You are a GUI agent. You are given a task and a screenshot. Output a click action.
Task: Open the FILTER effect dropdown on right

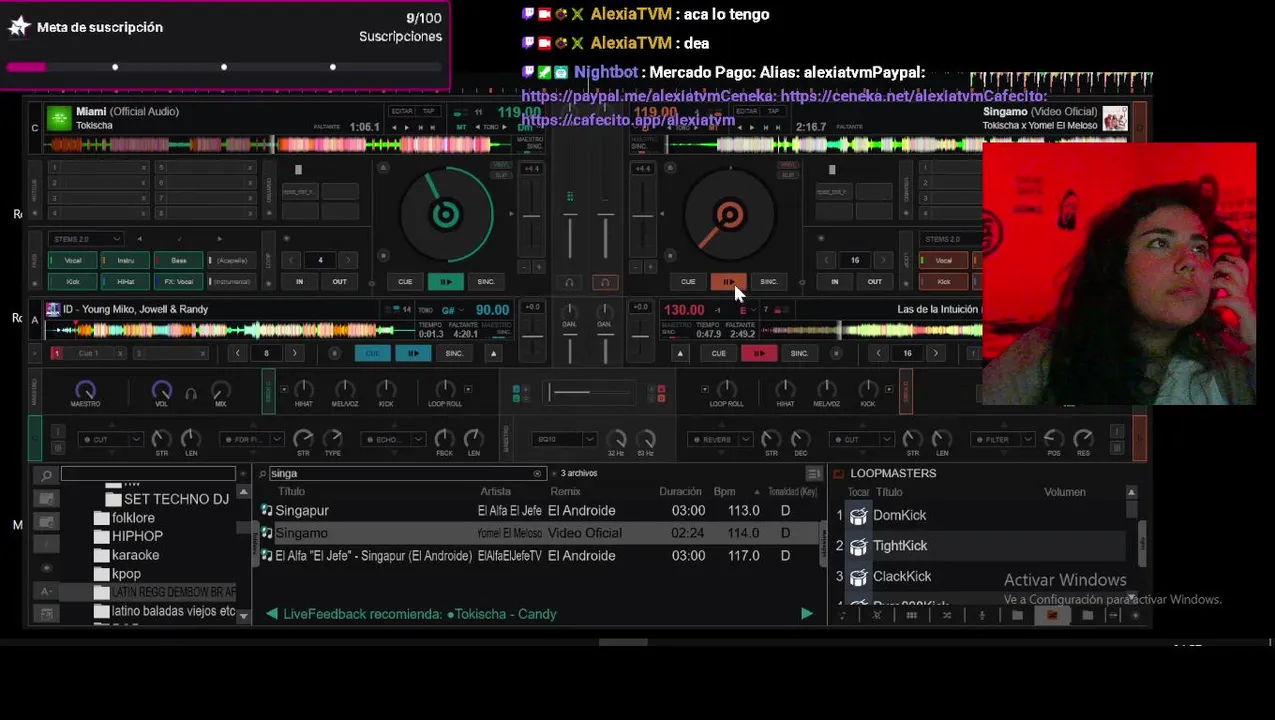[1005, 439]
